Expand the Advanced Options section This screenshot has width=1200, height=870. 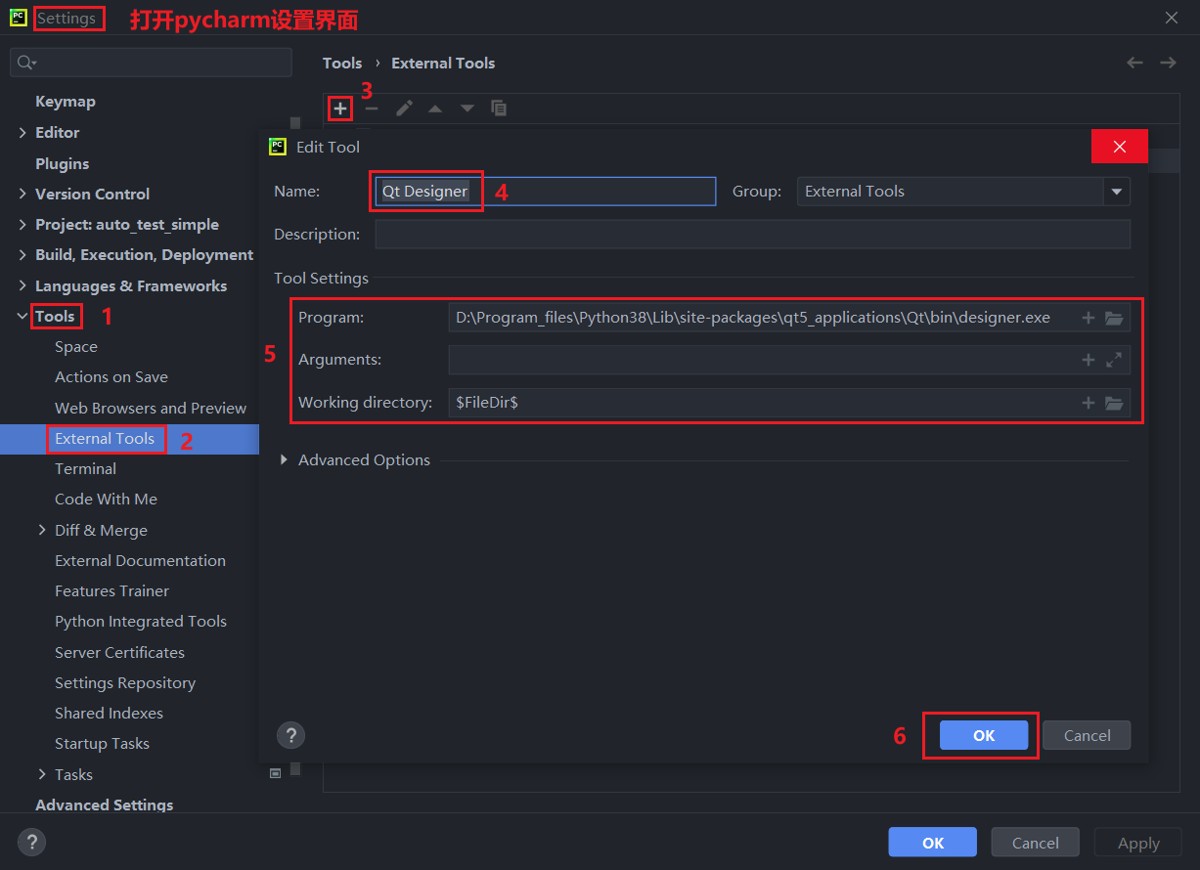284,460
